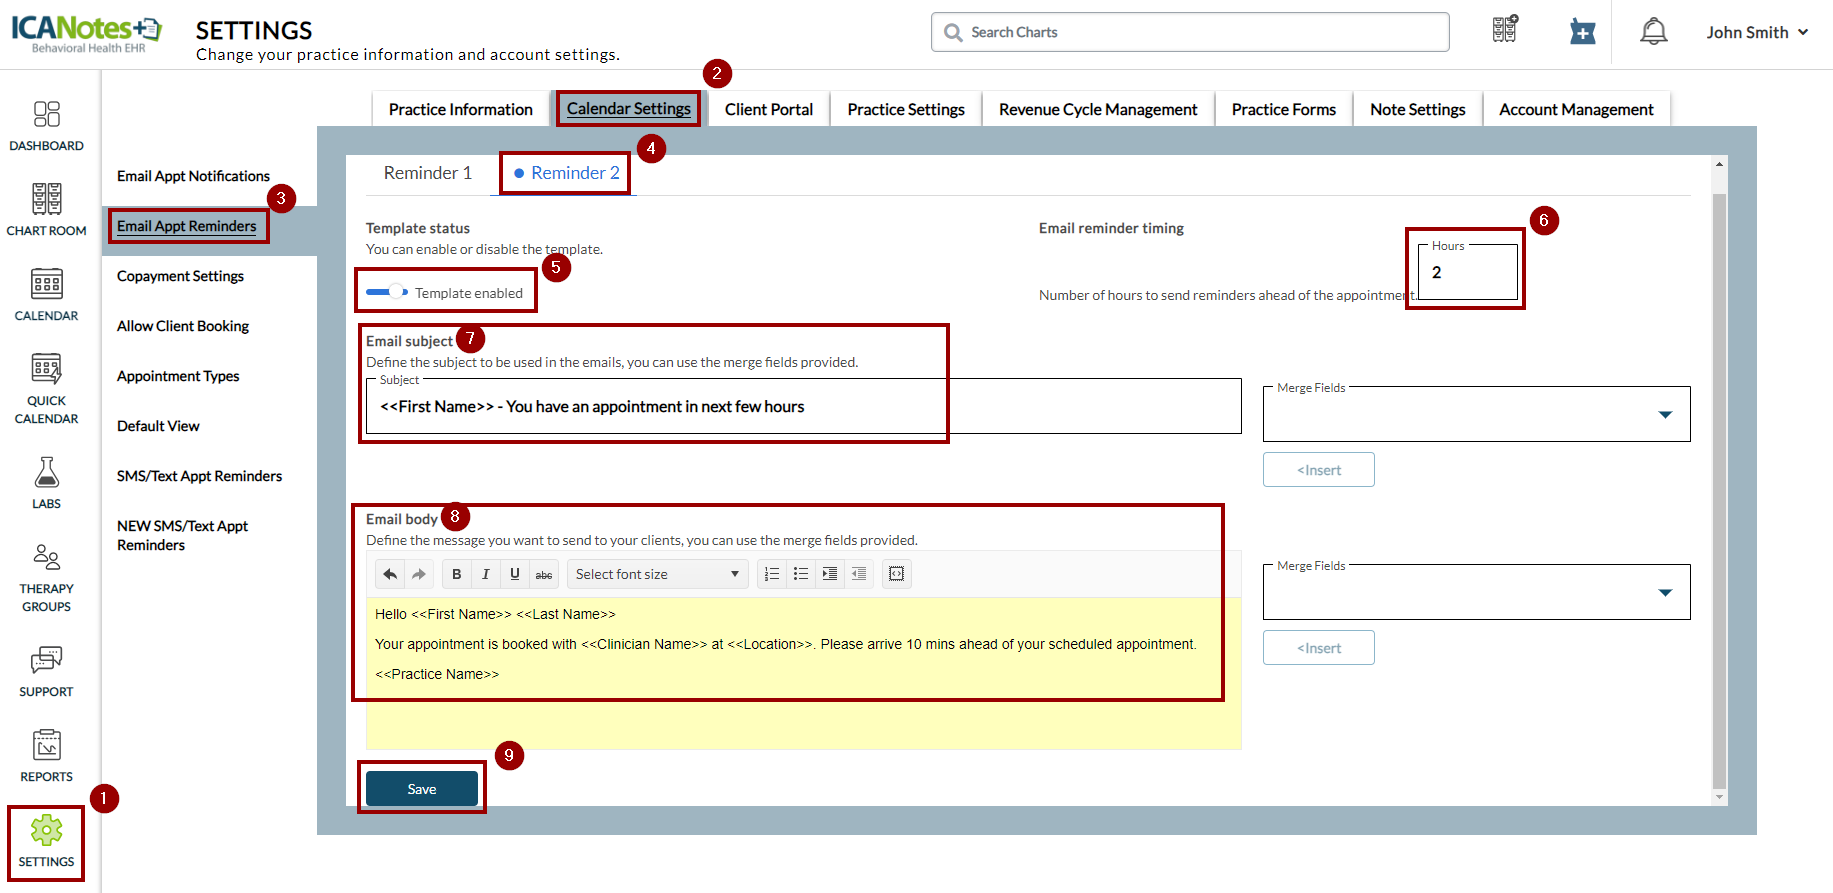The width and height of the screenshot is (1833, 893).
Task: Open Therapy Groups in the sidebar
Action: point(46,577)
